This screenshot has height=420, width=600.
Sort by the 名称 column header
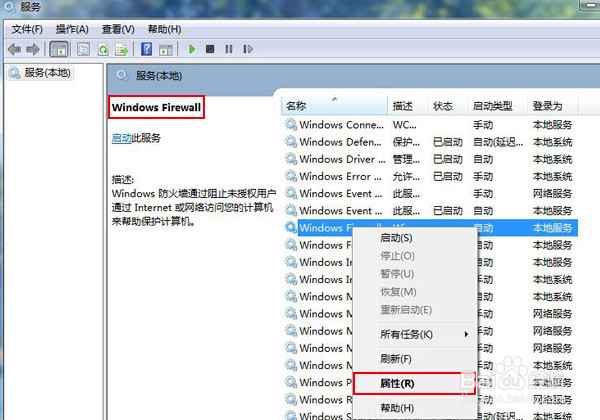click(x=334, y=106)
